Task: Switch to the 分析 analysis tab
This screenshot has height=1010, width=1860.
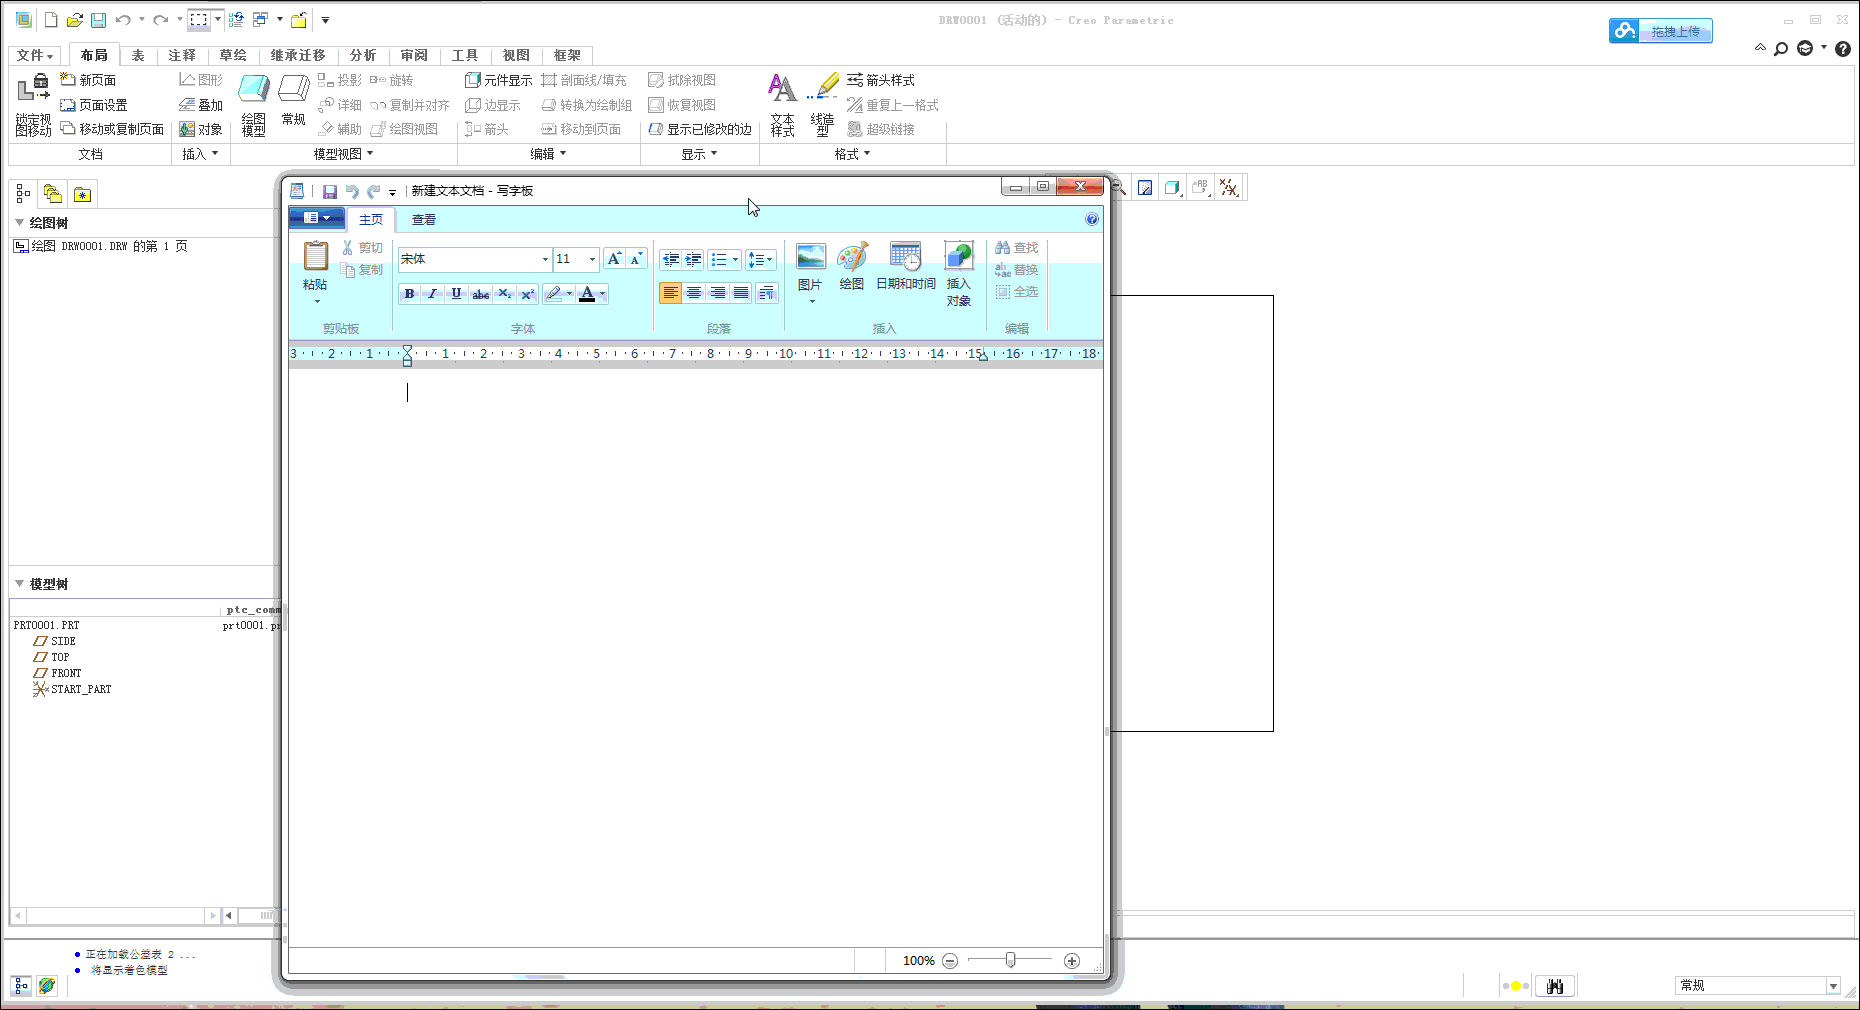Action: click(x=363, y=55)
